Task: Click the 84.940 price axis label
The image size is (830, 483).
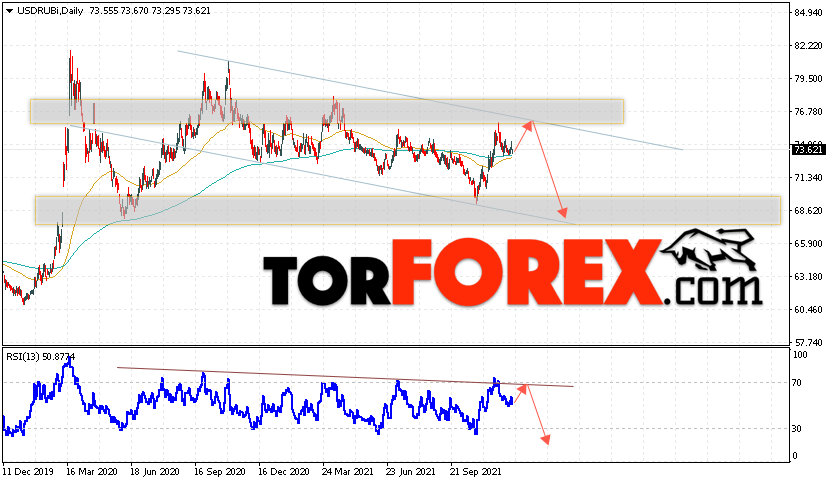Action: 808,13
